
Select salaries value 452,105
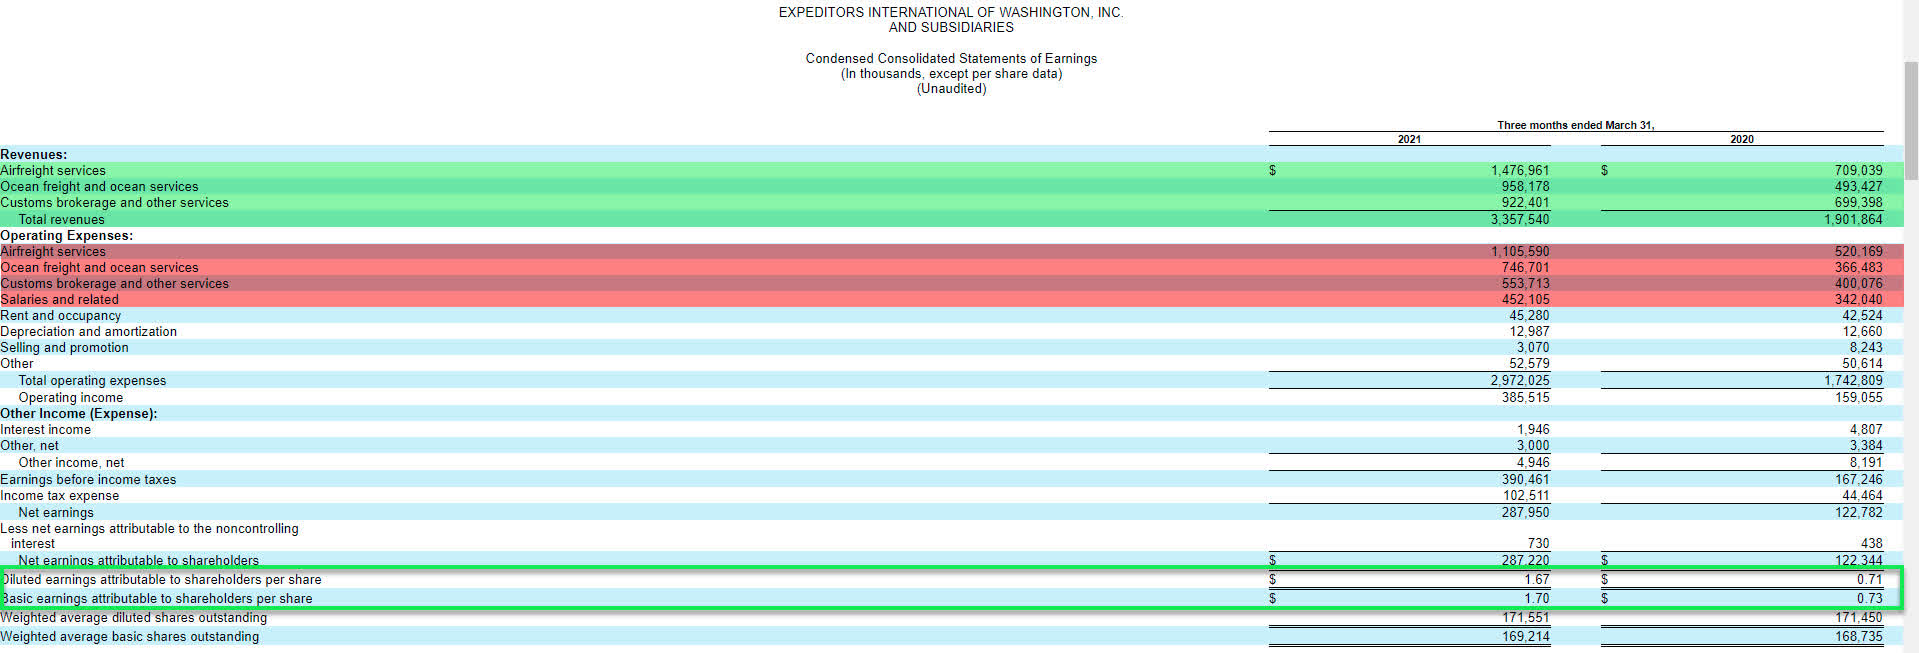click(x=1525, y=300)
